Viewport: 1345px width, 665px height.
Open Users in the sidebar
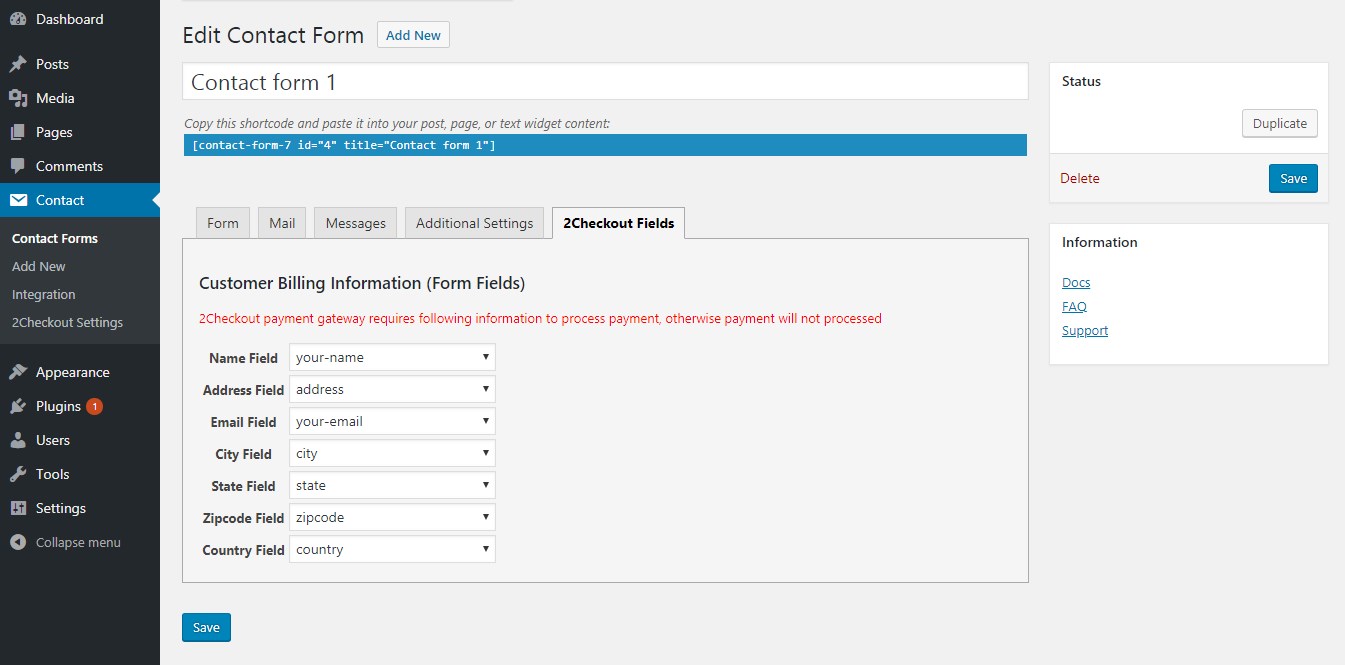53,440
